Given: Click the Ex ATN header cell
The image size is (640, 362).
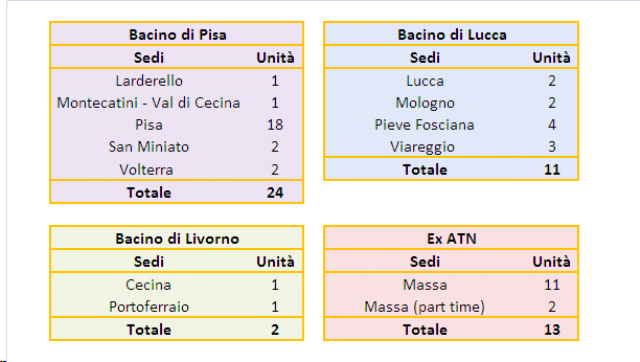Looking at the screenshot, I should [451, 239].
